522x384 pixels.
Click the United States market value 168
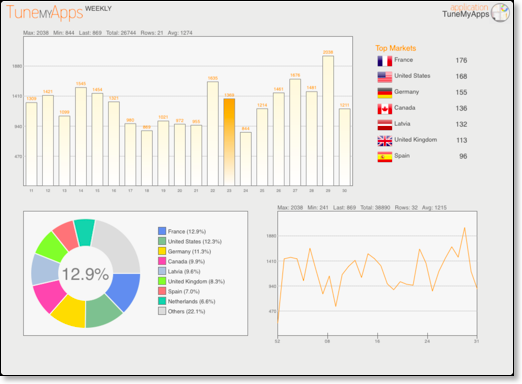[x=461, y=76]
